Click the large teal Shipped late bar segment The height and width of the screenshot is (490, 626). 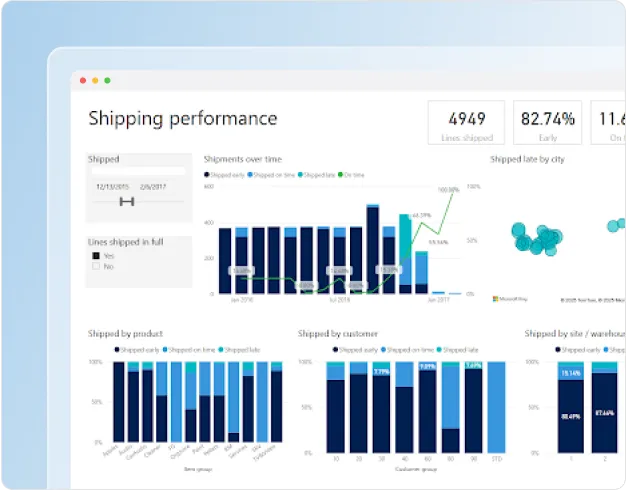pyautogui.click(x=405, y=236)
